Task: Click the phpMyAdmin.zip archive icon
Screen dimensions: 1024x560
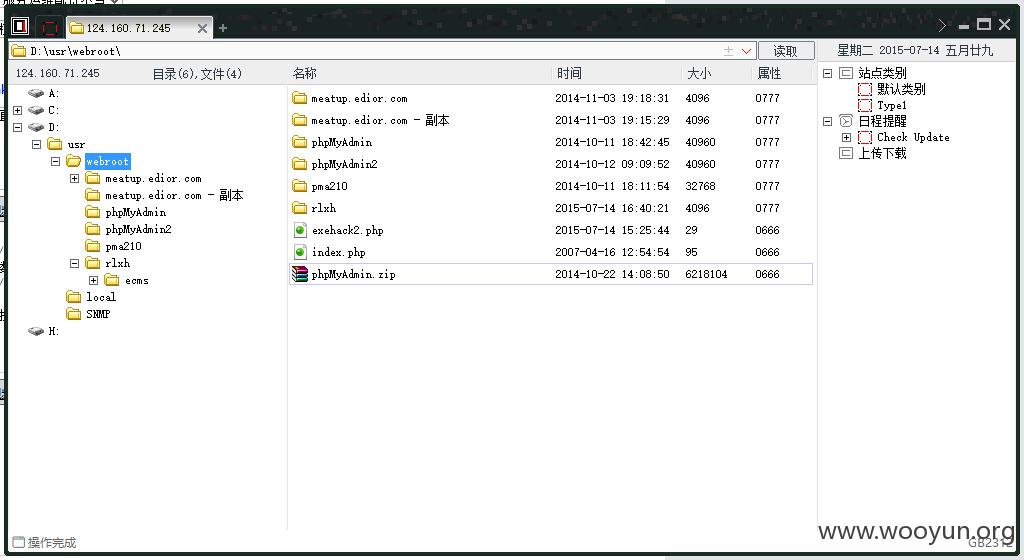Action: point(300,274)
